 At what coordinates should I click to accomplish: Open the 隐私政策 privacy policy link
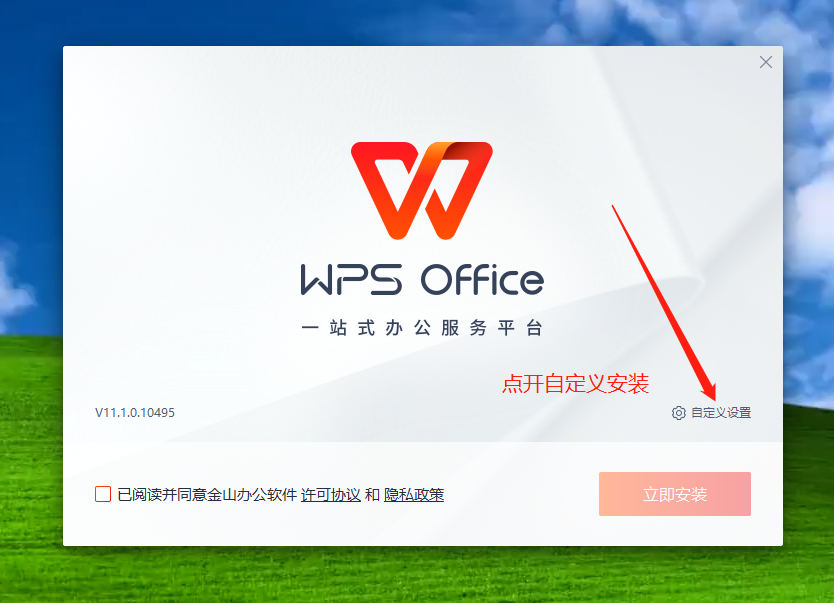click(x=414, y=495)
